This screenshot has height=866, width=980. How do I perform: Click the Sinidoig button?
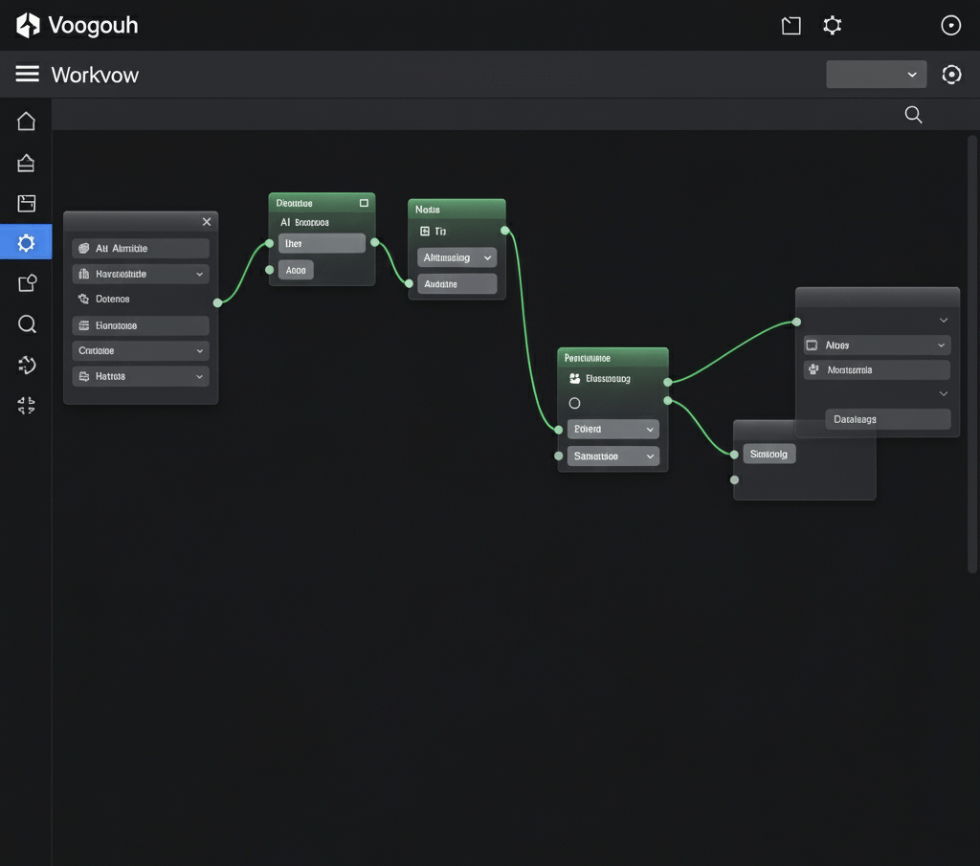click(x=769, y=454)
